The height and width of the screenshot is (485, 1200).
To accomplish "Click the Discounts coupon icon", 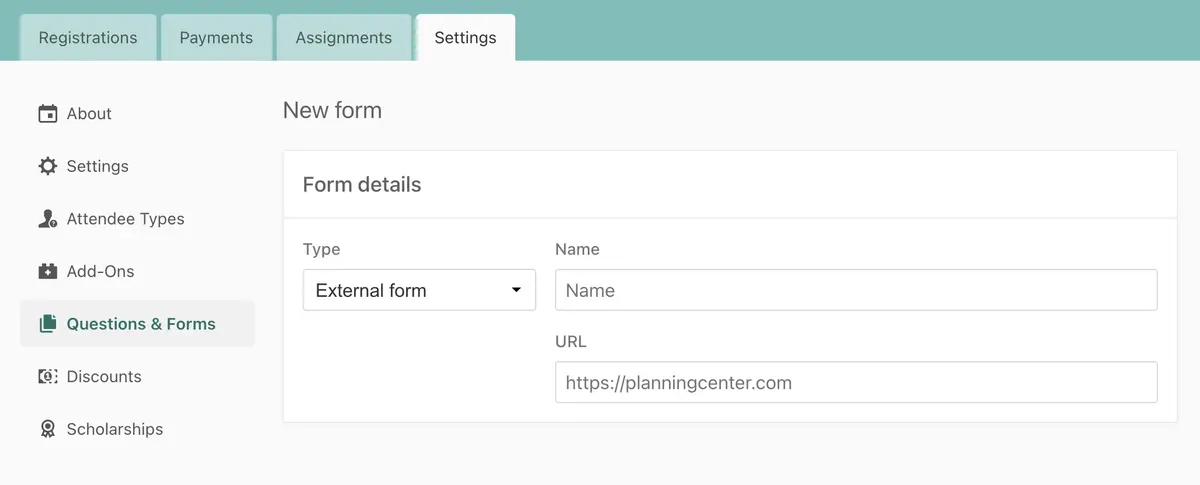I will click(x=47, y=377).
